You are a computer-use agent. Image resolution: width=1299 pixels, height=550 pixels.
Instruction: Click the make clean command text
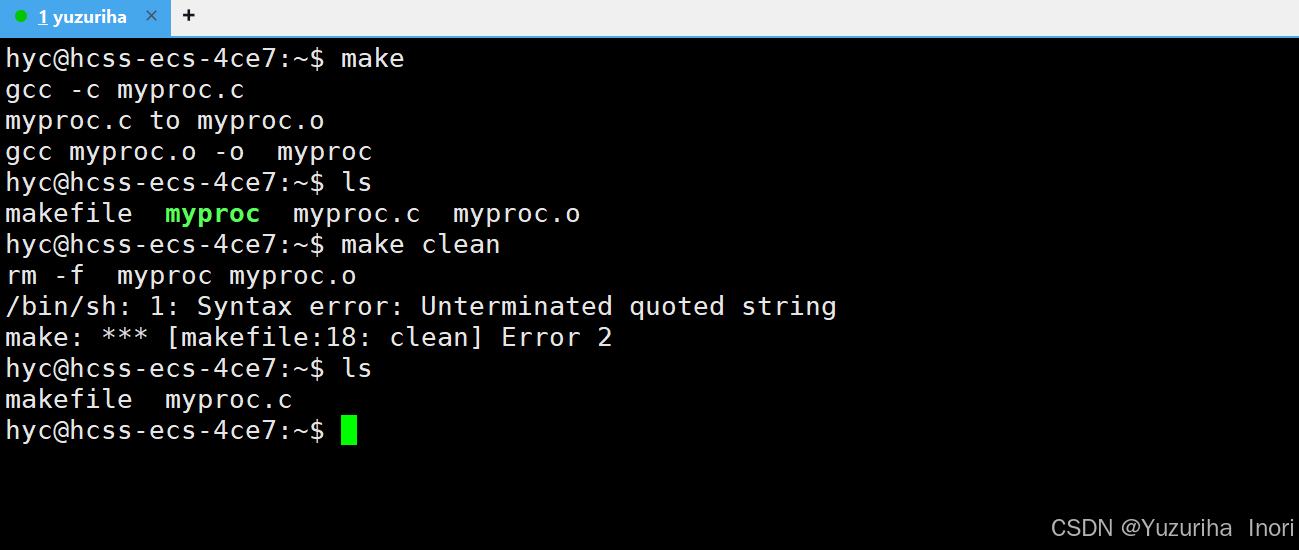click(420, 244)
